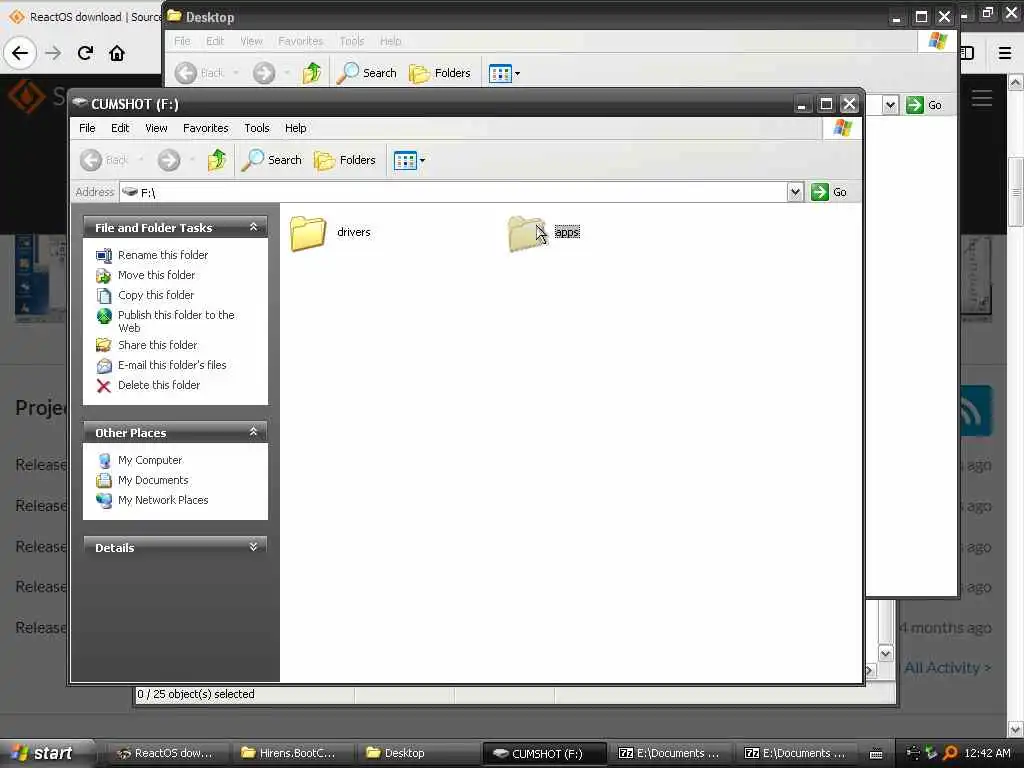Image resolution: width=1024 pixels, height=768 pixels.
Task: Open My Computer from Other Places
Action: click(150, 460)
